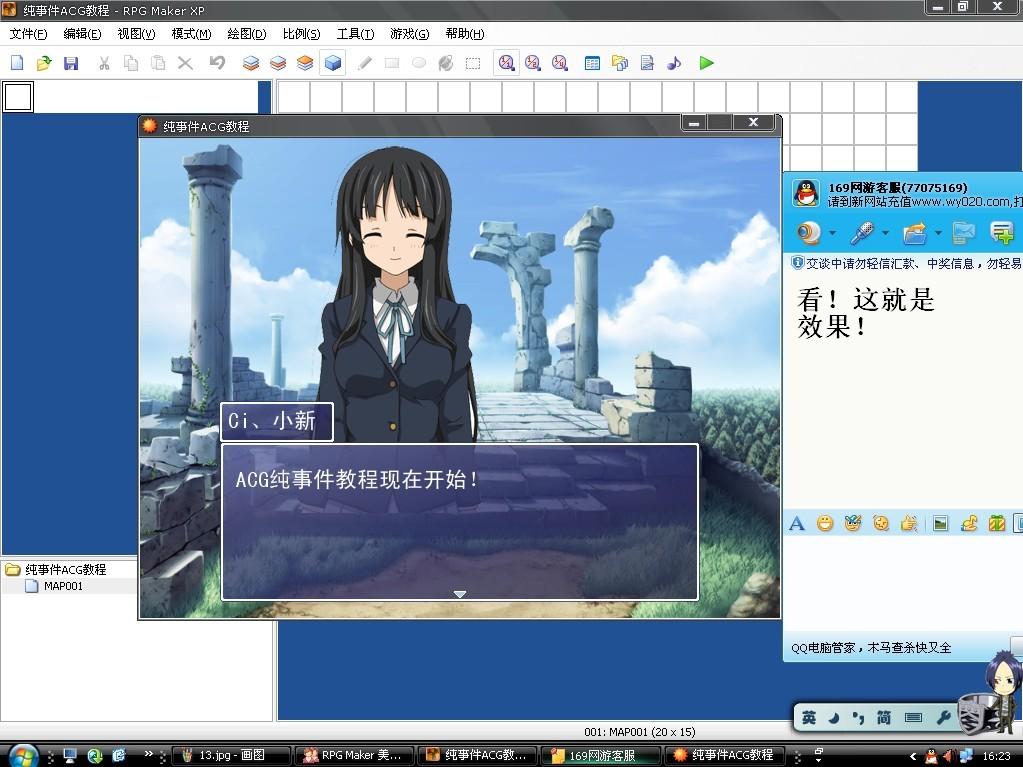Switch to the Events layer cube

333,63
